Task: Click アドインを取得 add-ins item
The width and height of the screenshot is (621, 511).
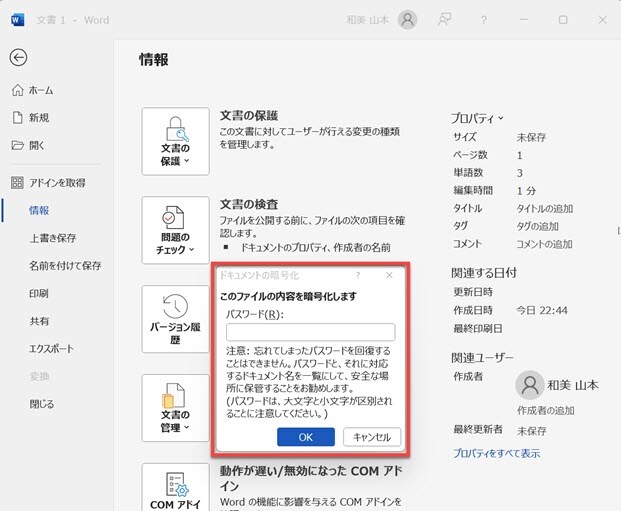Action: [x=56, y=183]
